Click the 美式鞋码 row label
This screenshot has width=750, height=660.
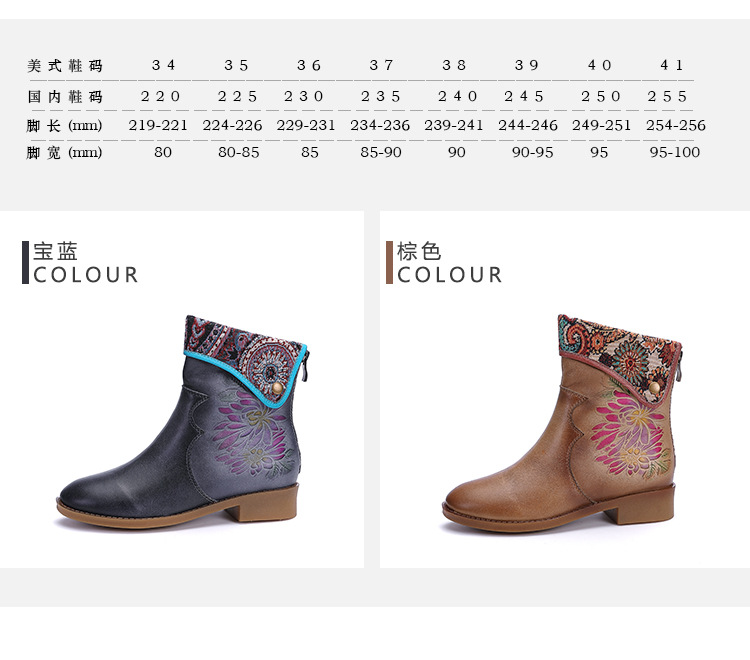[65, 66]
